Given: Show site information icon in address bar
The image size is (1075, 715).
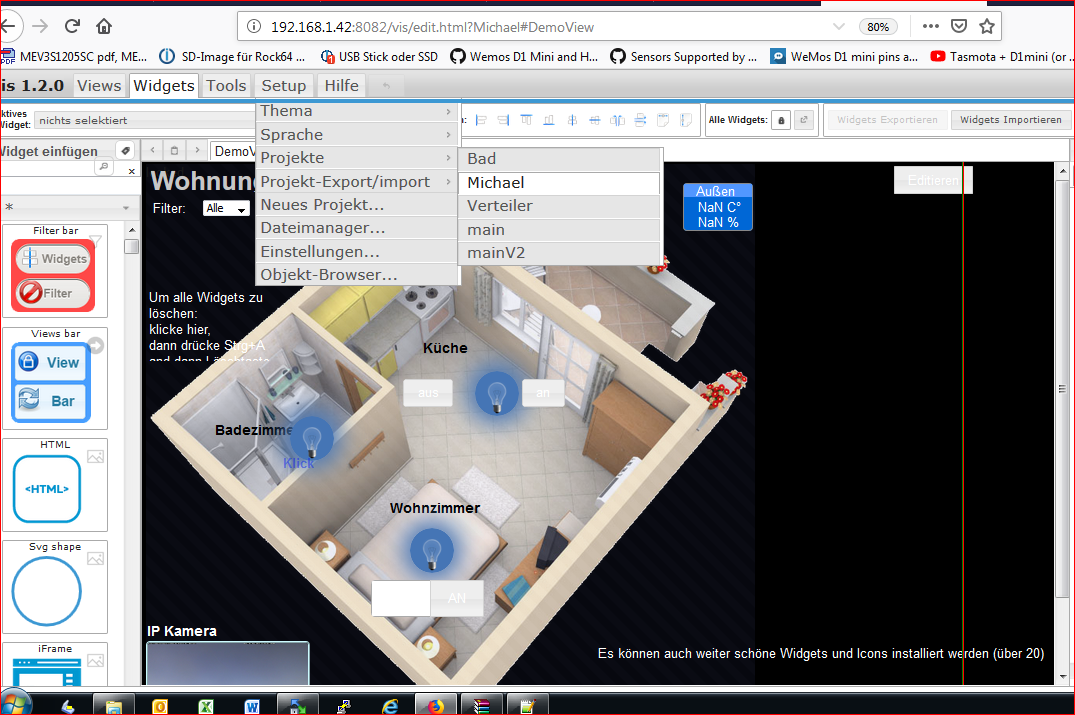Looking at the screenshot, I should pyautogui.click(x=254, y=27).
